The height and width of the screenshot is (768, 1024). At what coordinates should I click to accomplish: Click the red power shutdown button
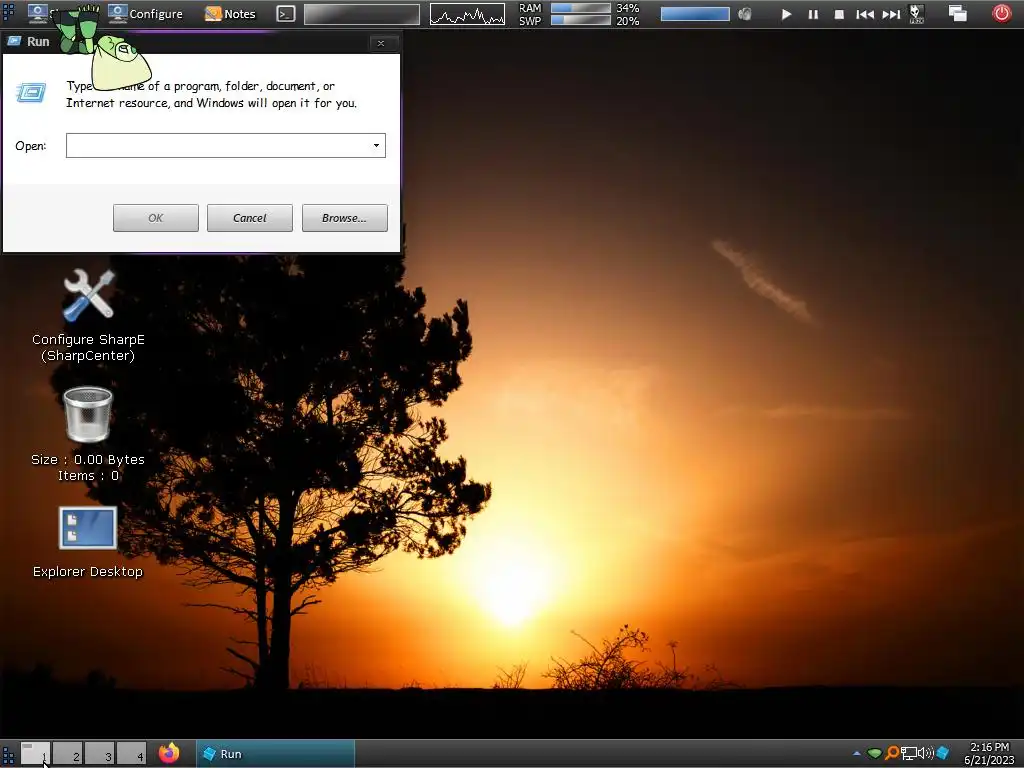[x=1002, y=13]
